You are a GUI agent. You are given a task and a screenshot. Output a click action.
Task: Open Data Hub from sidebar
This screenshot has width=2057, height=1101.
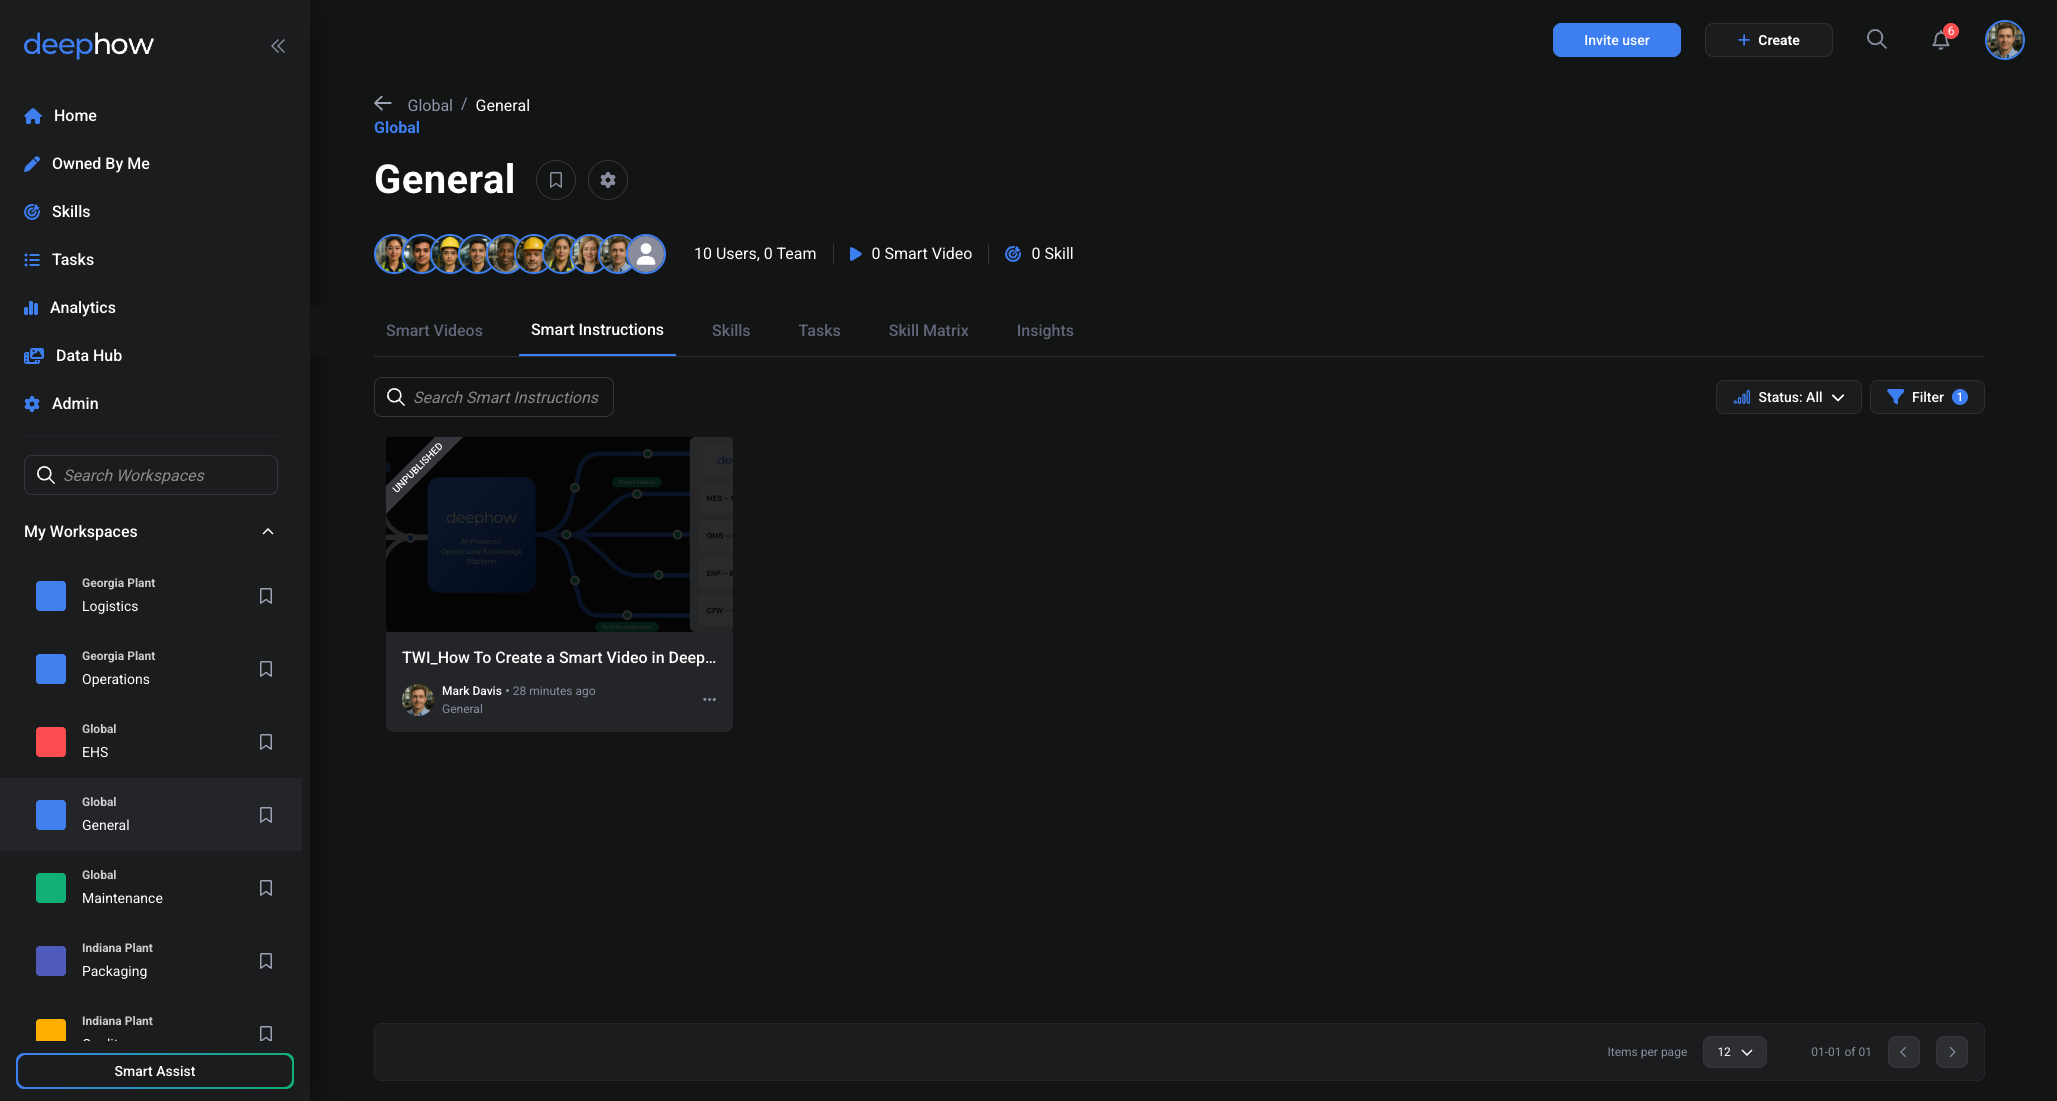[x=88, y=355]
